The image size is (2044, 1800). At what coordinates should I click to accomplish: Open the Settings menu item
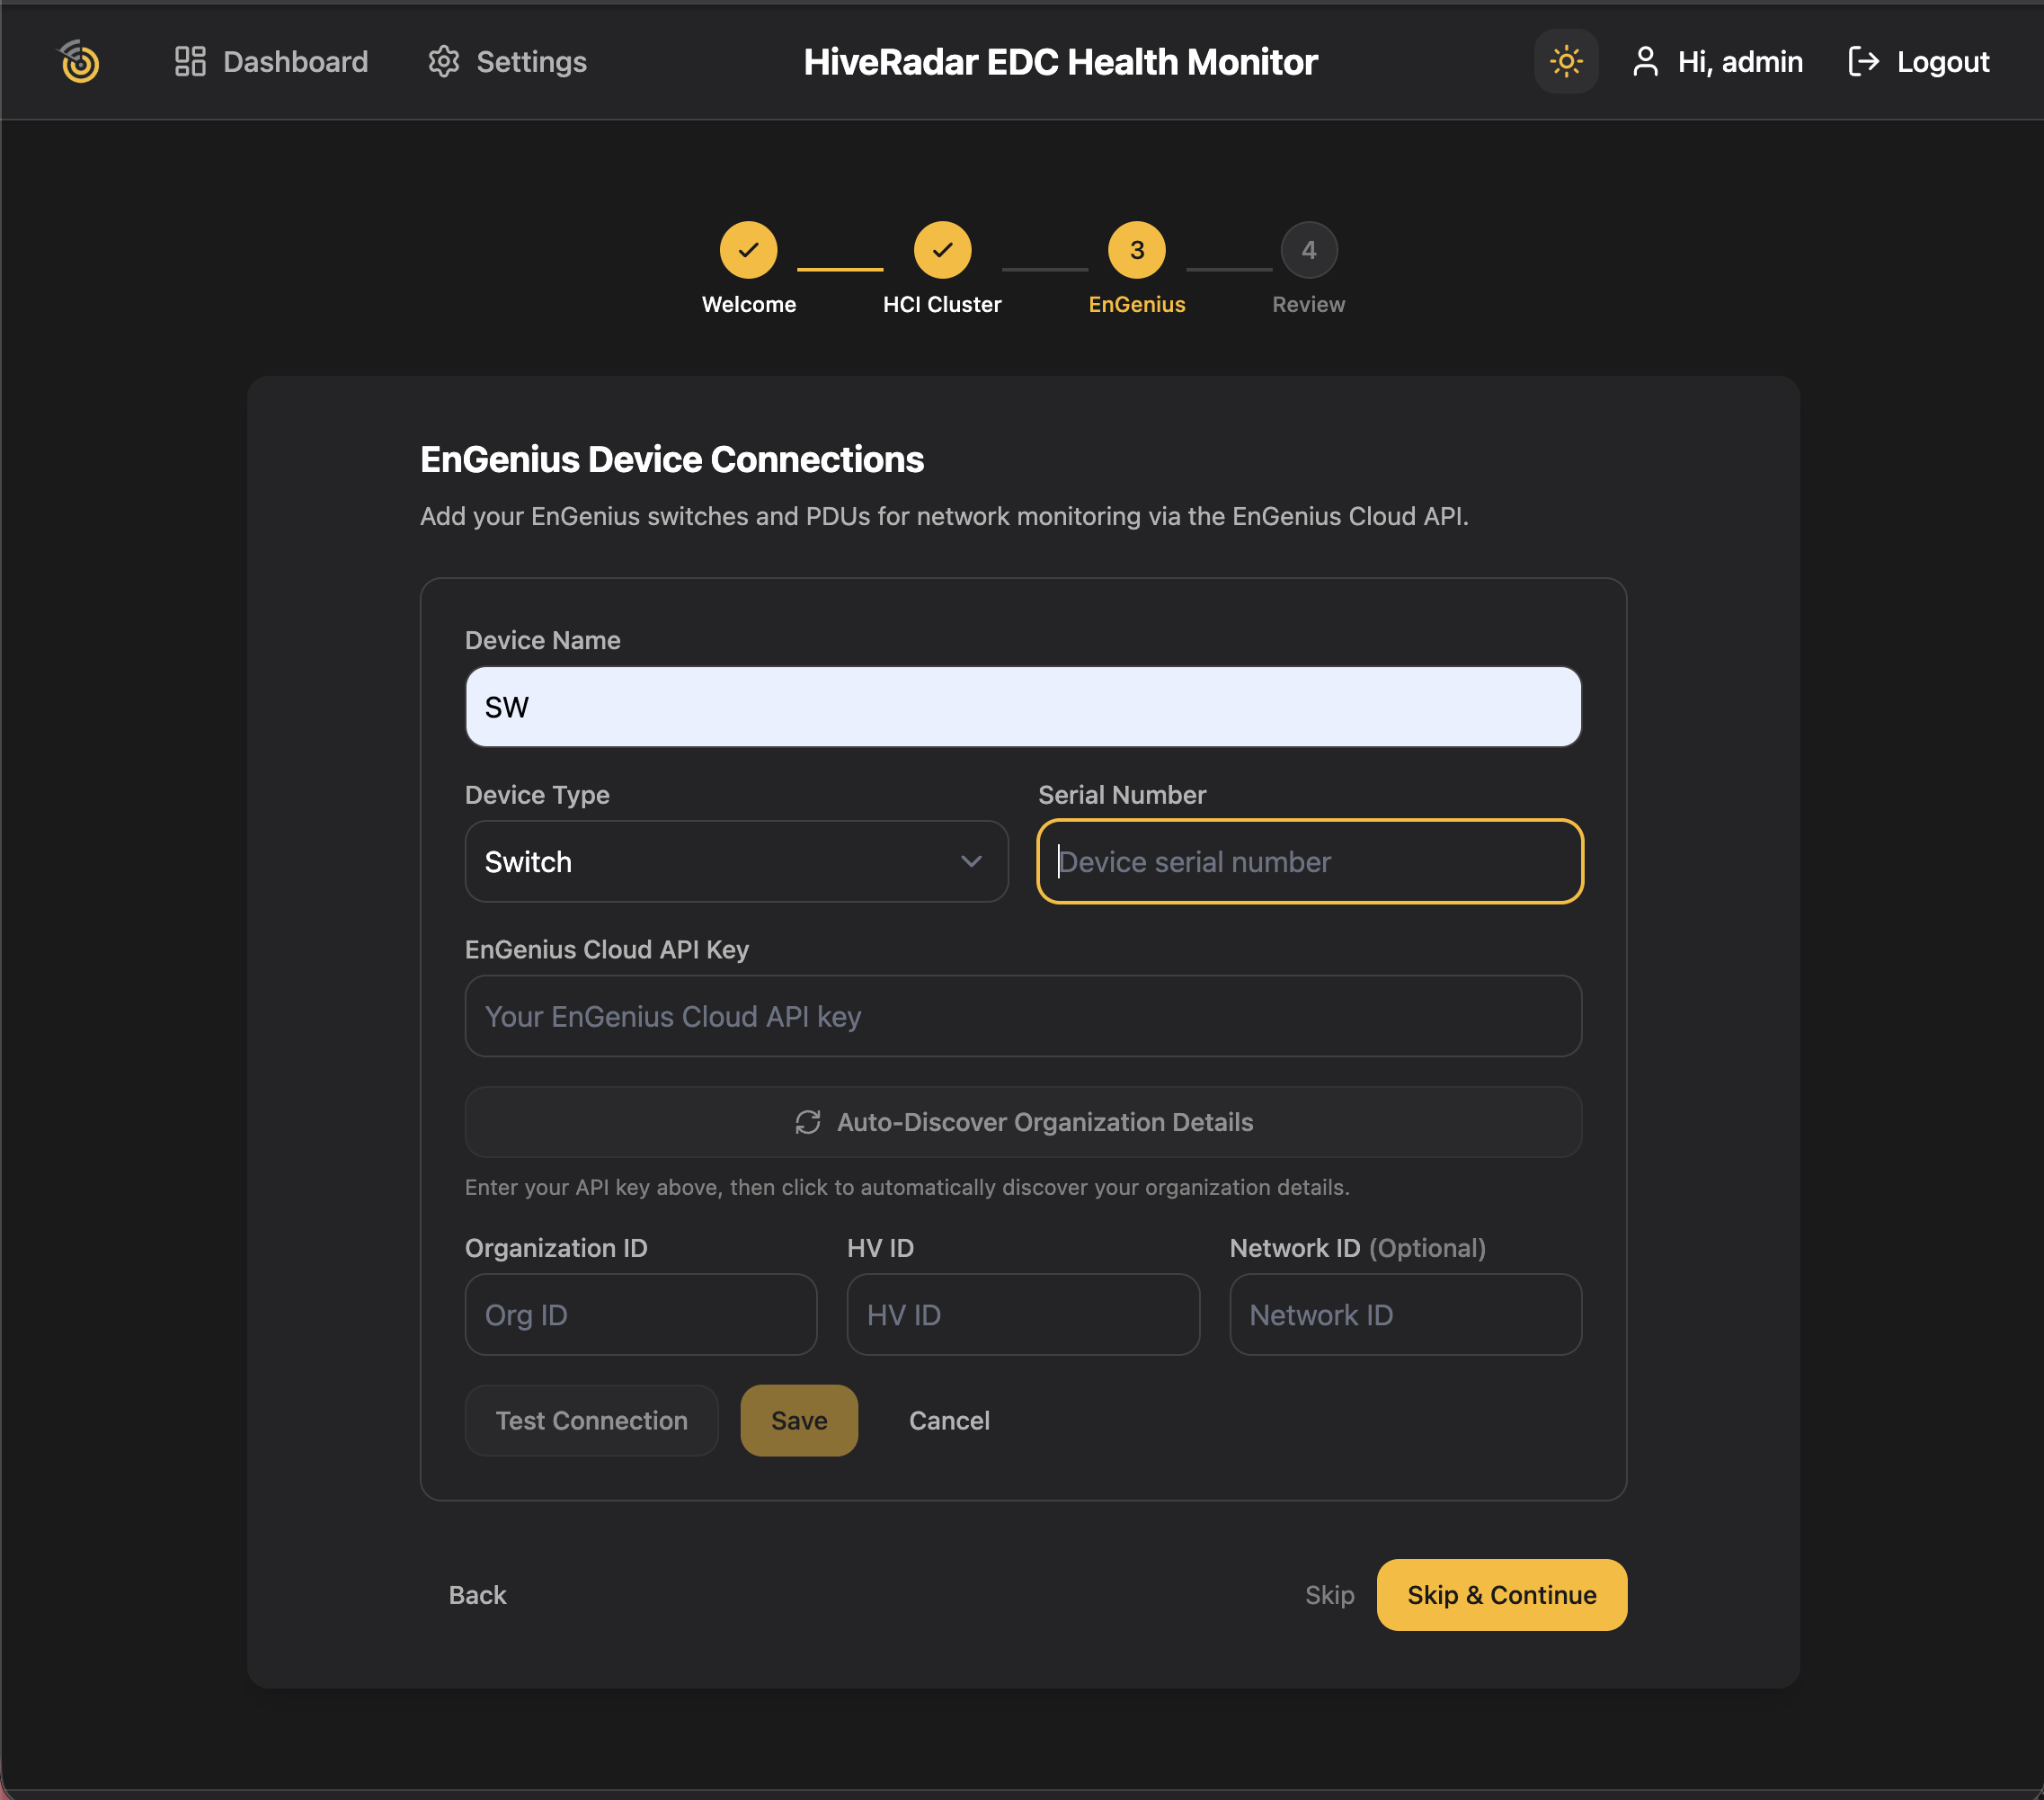pos(507,62)
